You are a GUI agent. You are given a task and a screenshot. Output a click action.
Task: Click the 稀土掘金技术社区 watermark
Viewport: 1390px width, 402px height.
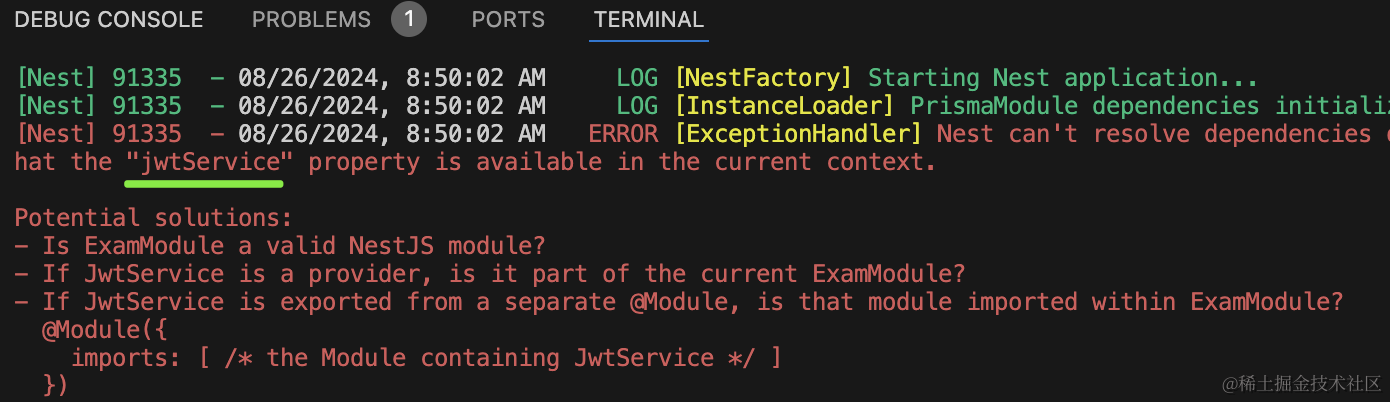click(x=1299, y=383)
